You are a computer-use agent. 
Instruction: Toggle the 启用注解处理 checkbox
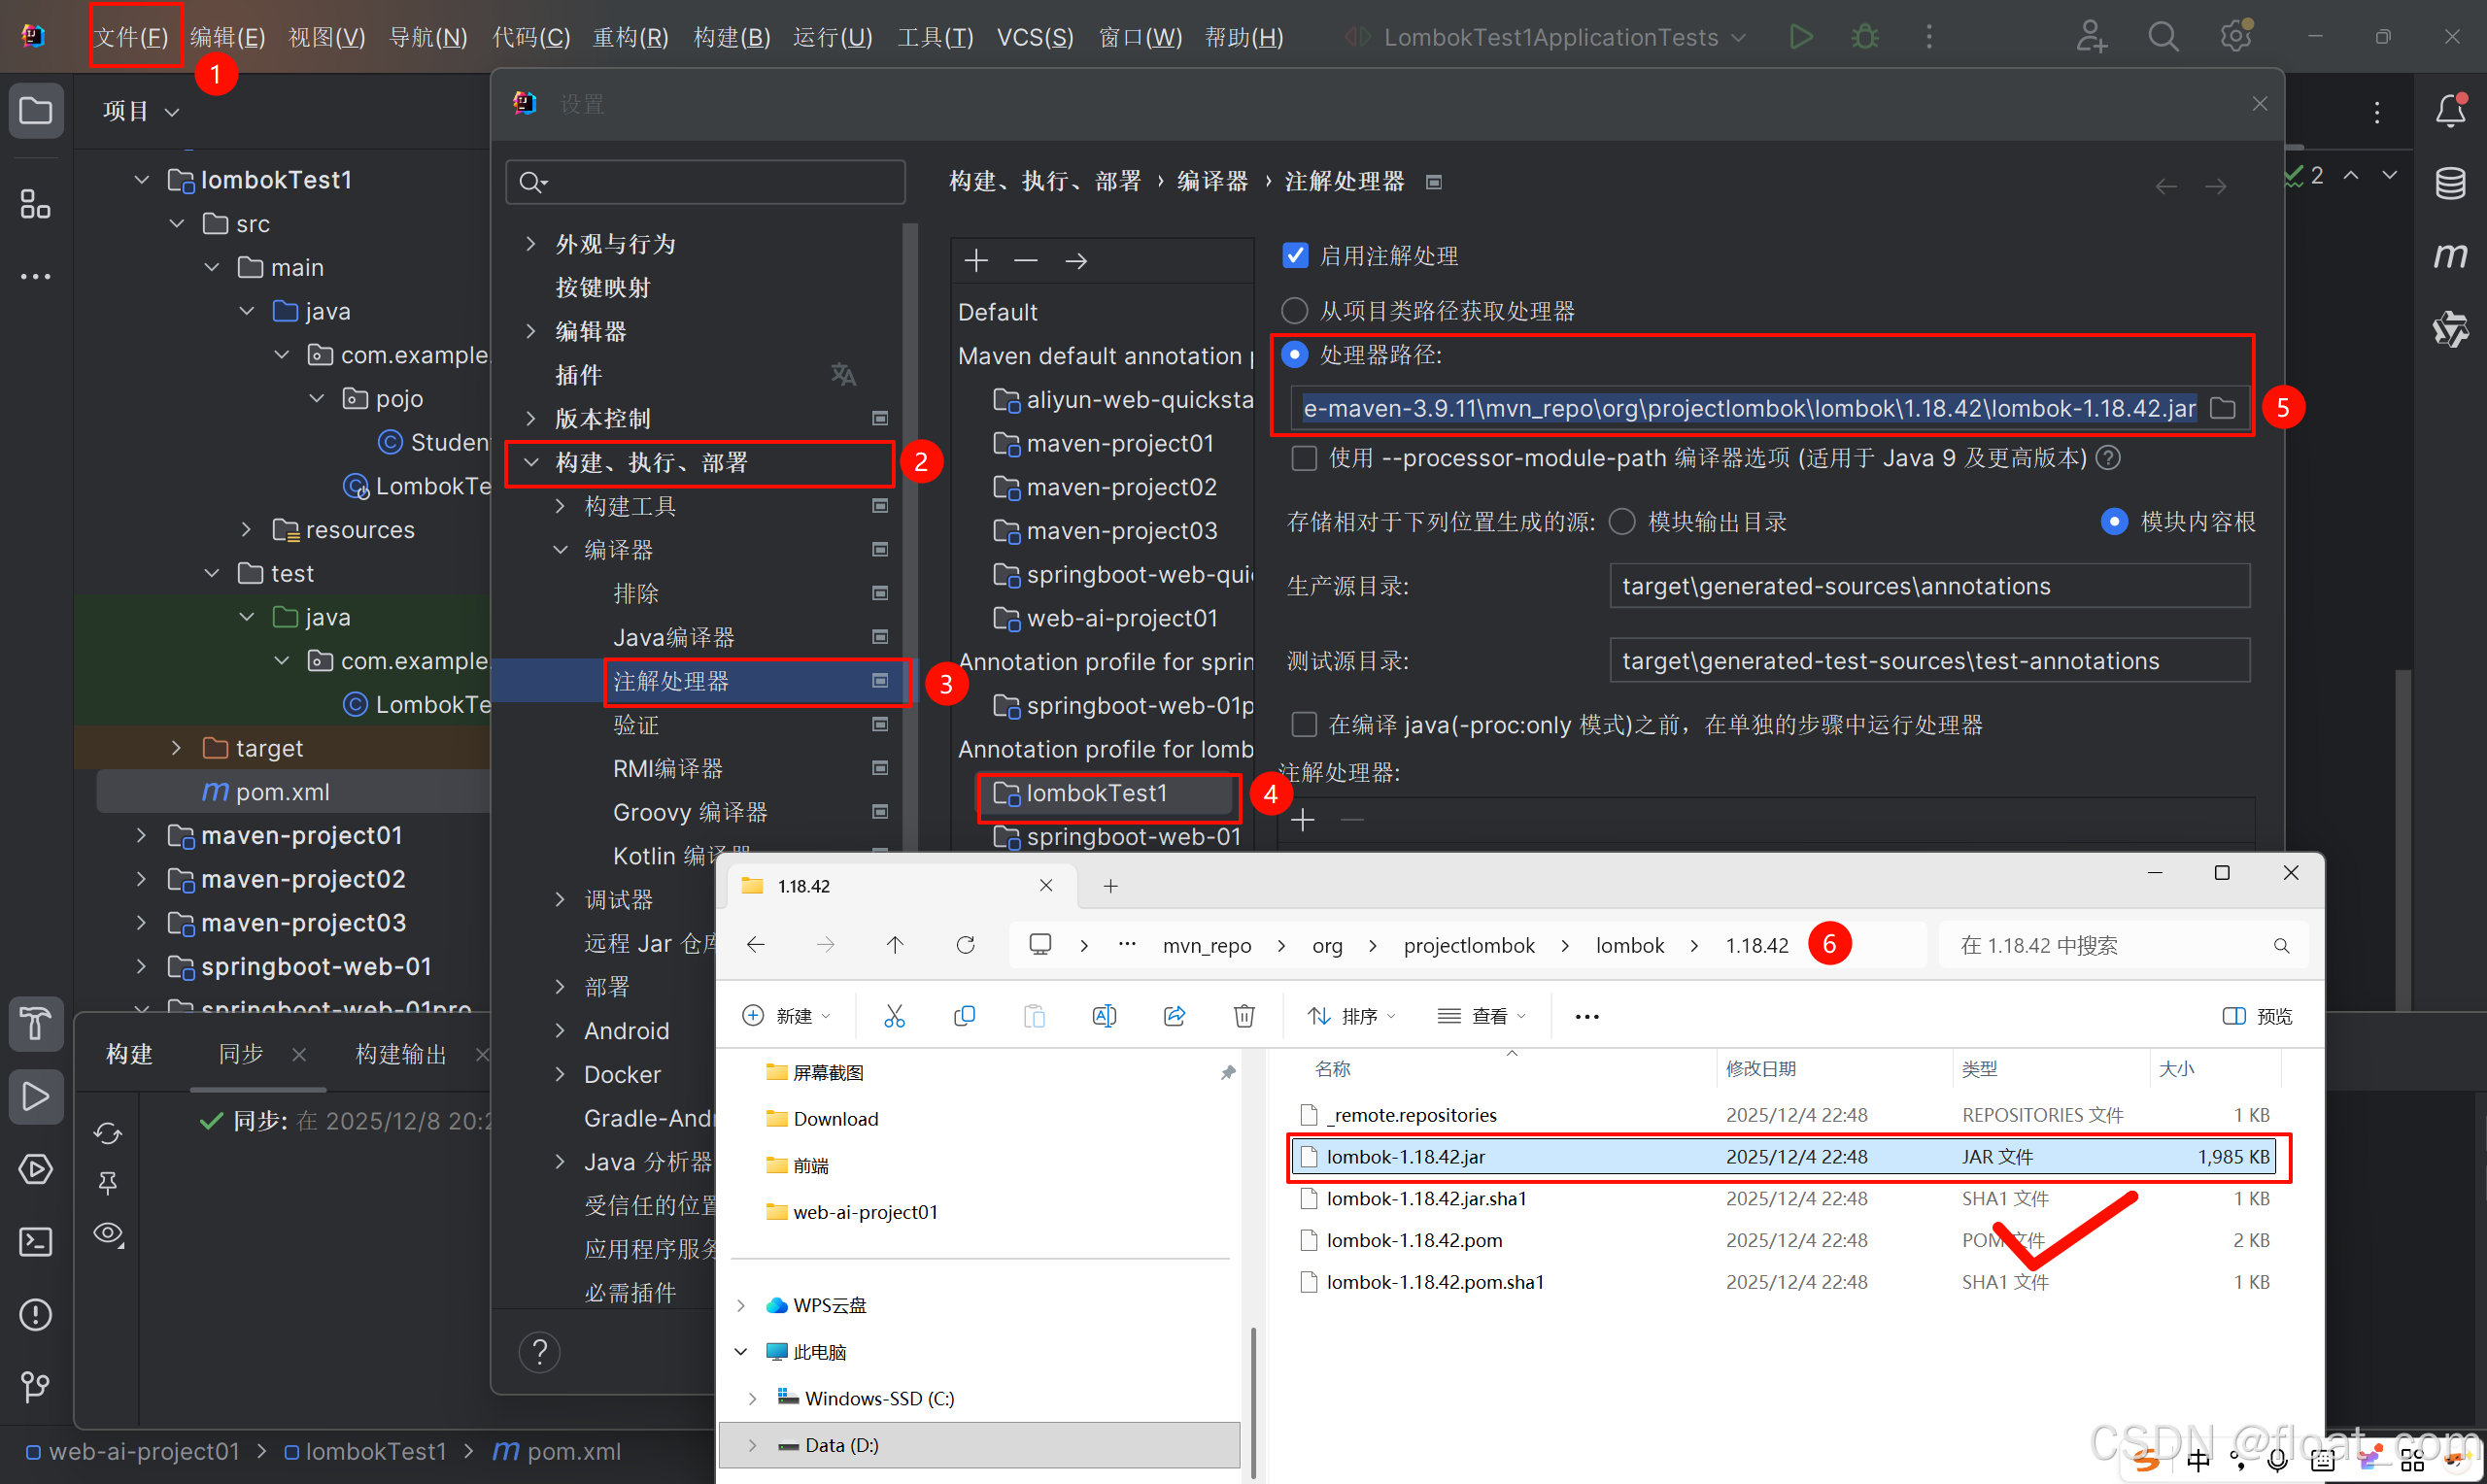pos(1295,256)
